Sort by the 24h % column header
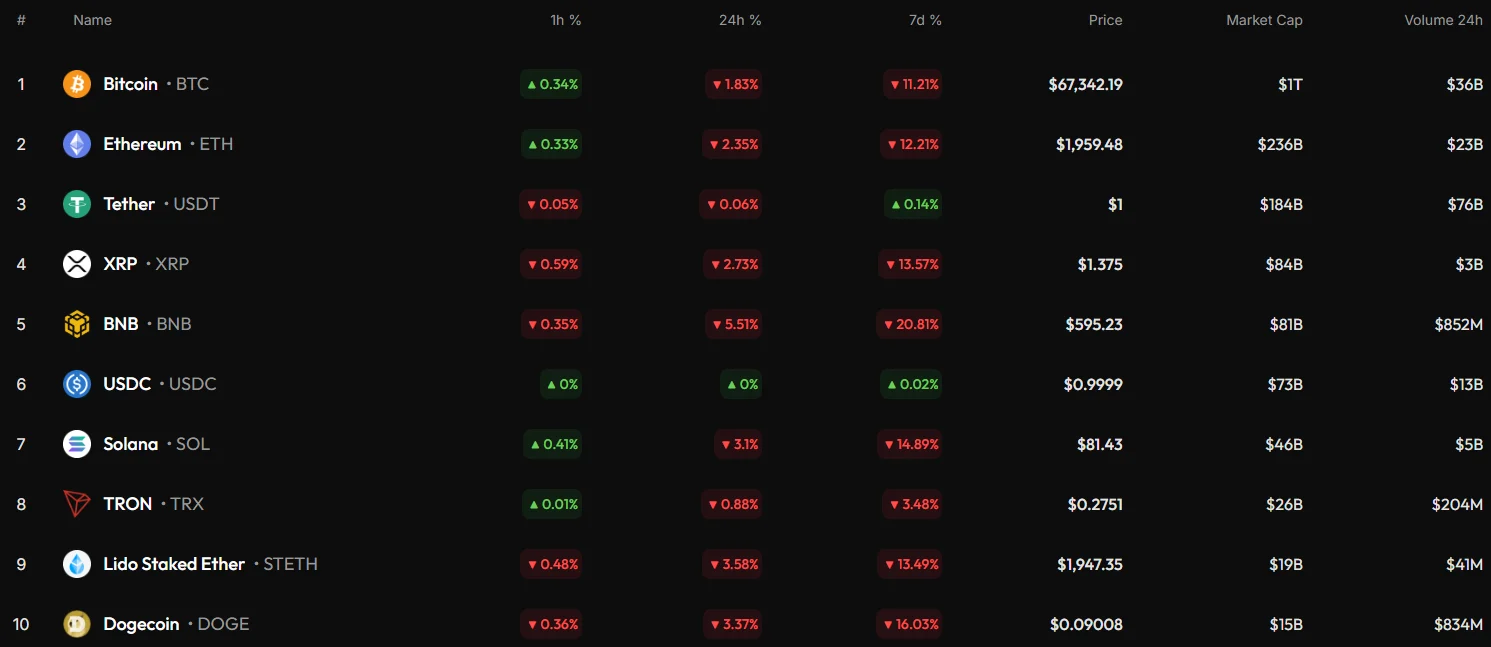The width and height of the screenshot is (1491, 647). [739, 20]
